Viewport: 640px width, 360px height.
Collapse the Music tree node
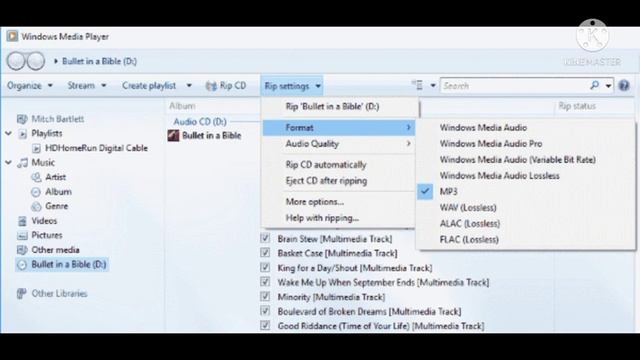pyautogui.click(x=9, y=162)
